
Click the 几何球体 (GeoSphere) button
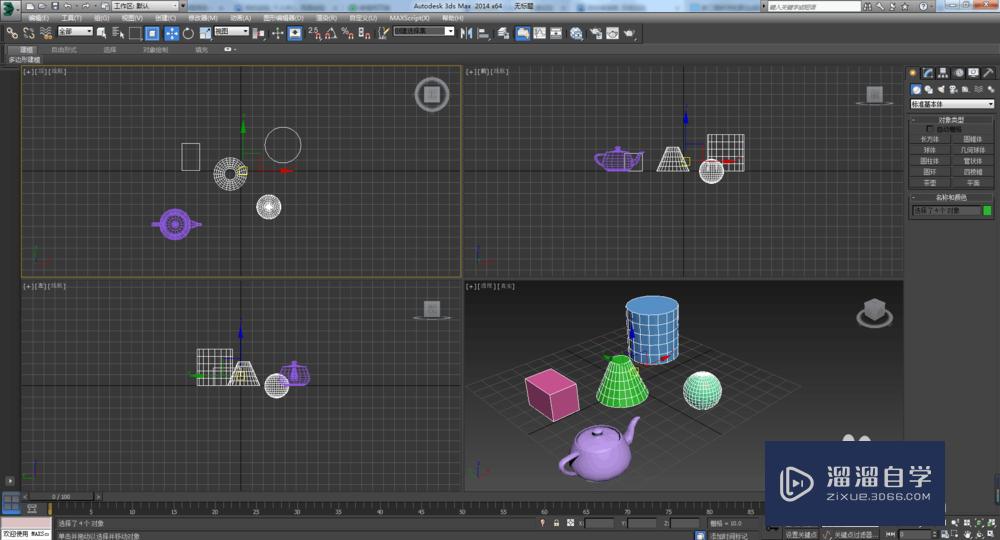(973, 150)
